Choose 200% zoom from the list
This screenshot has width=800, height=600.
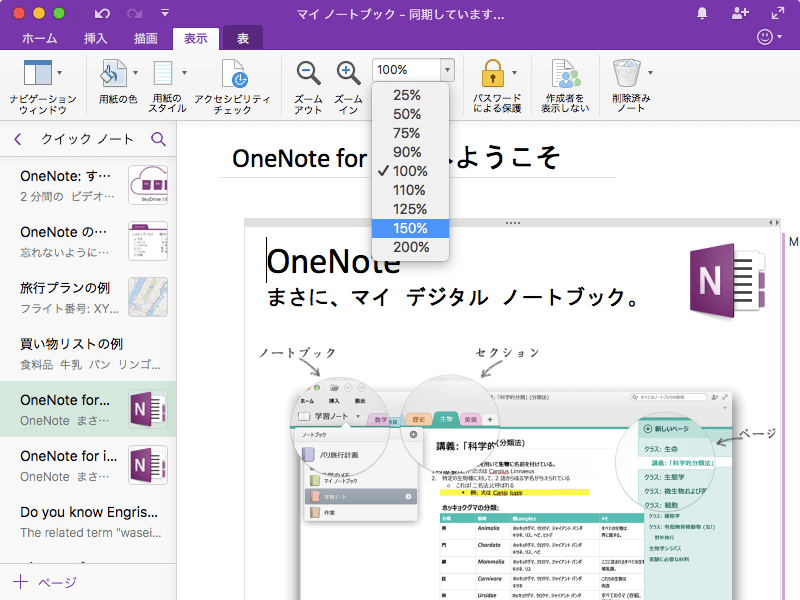pos(410,247)
